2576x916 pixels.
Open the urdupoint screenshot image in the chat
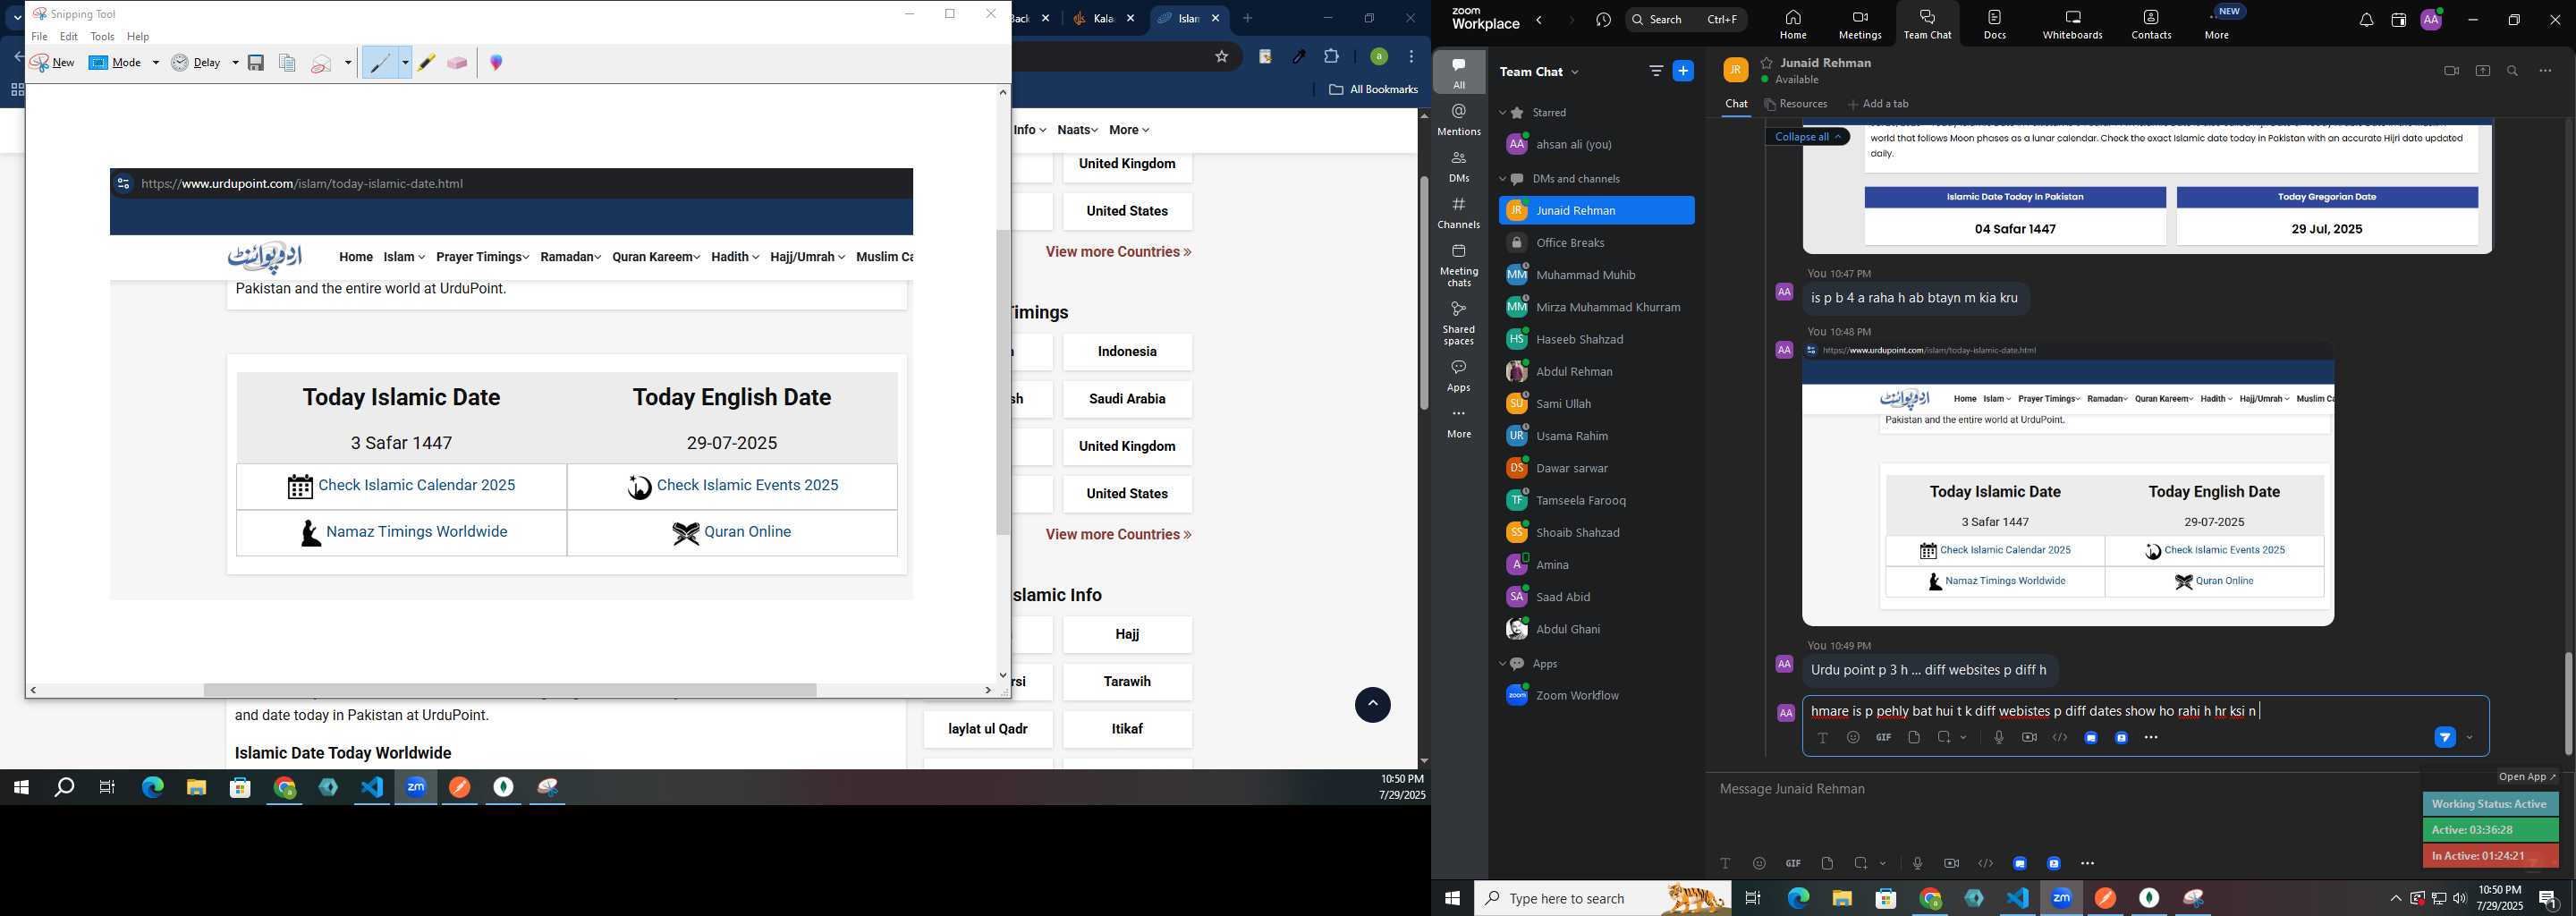tap(2068, 484)
